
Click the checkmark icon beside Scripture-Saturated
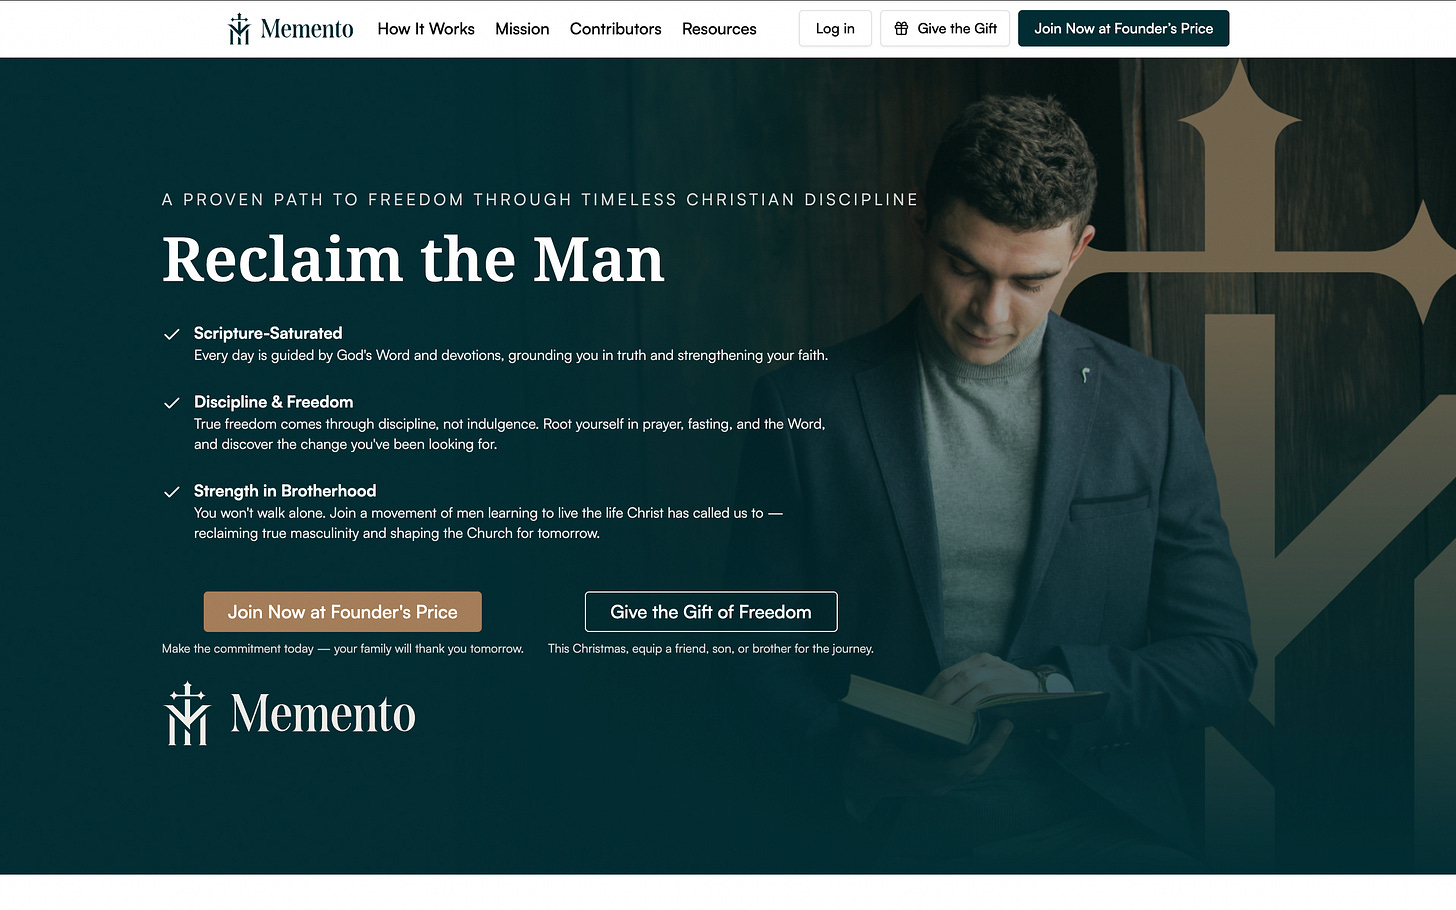172,334
